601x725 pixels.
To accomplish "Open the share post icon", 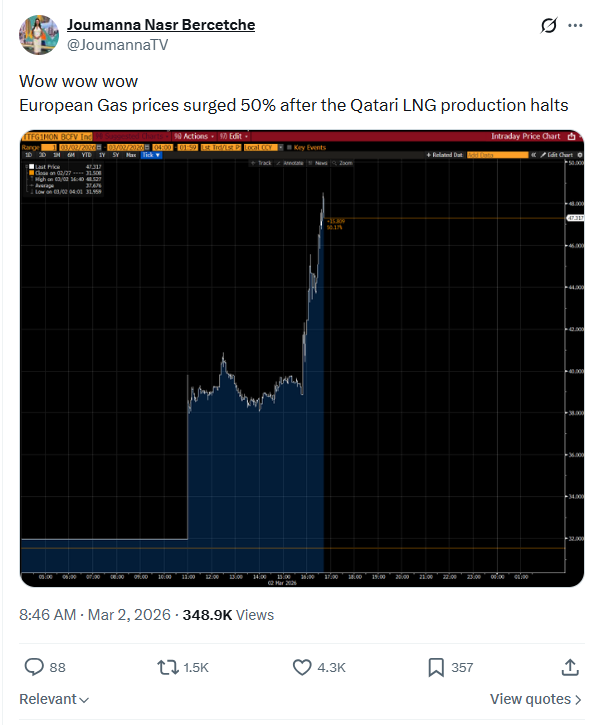I will 570,667.
